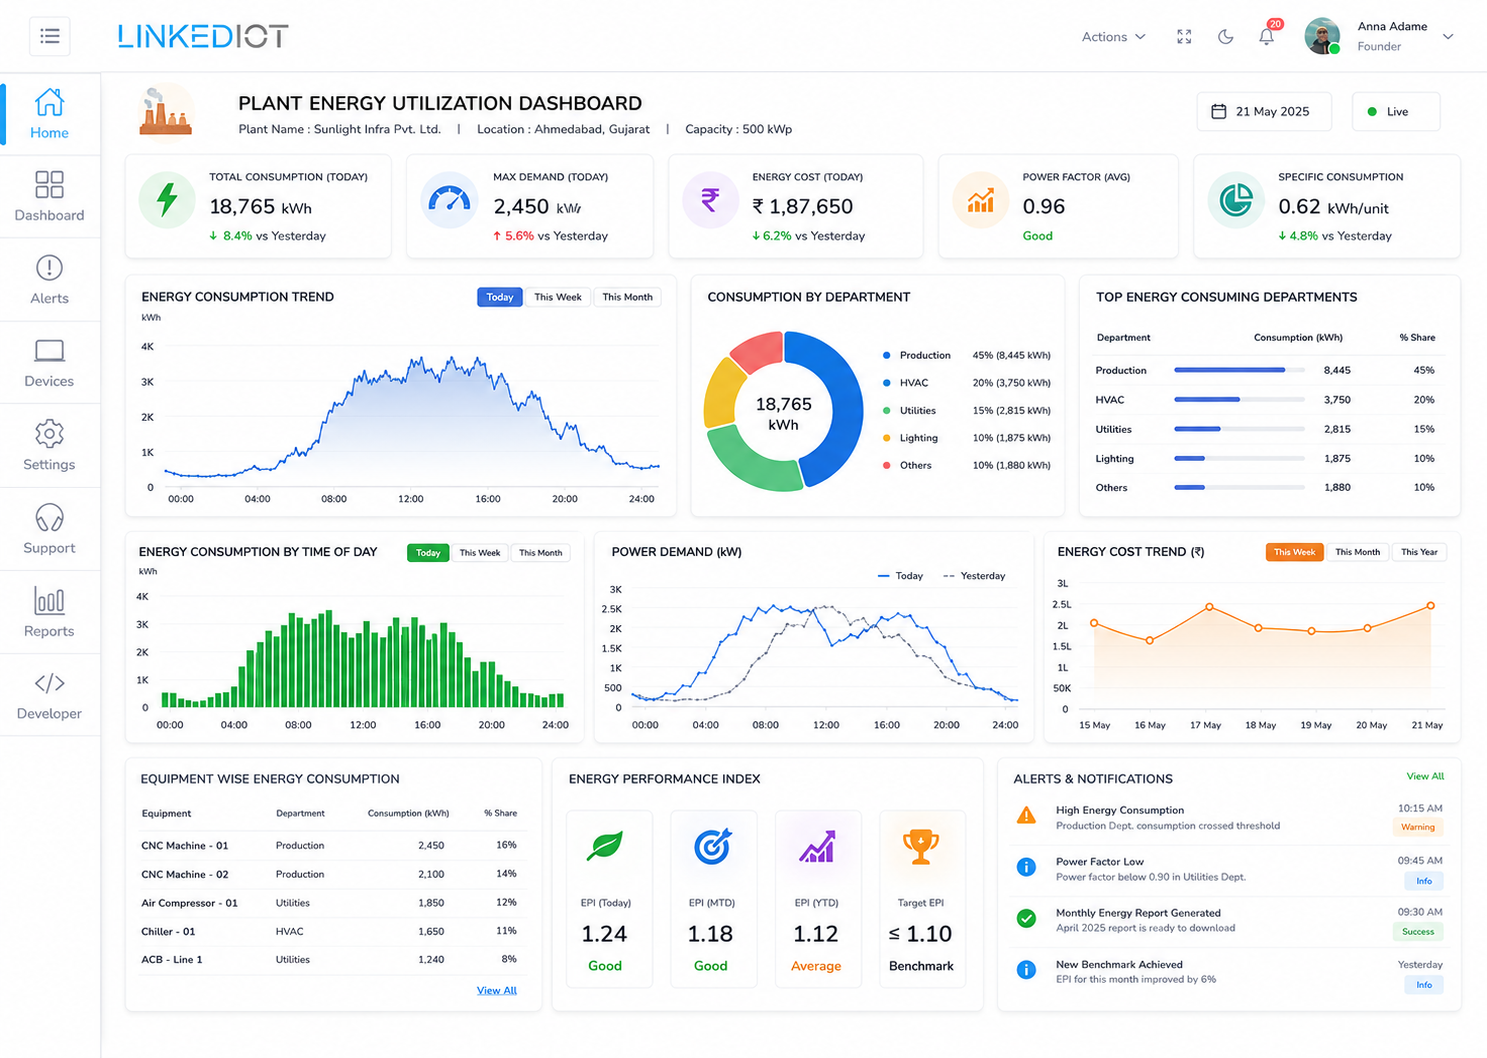Select This Month in time of day chart
The width and height of the screenshot is (1487, 1058).
(x=540, y=553)
